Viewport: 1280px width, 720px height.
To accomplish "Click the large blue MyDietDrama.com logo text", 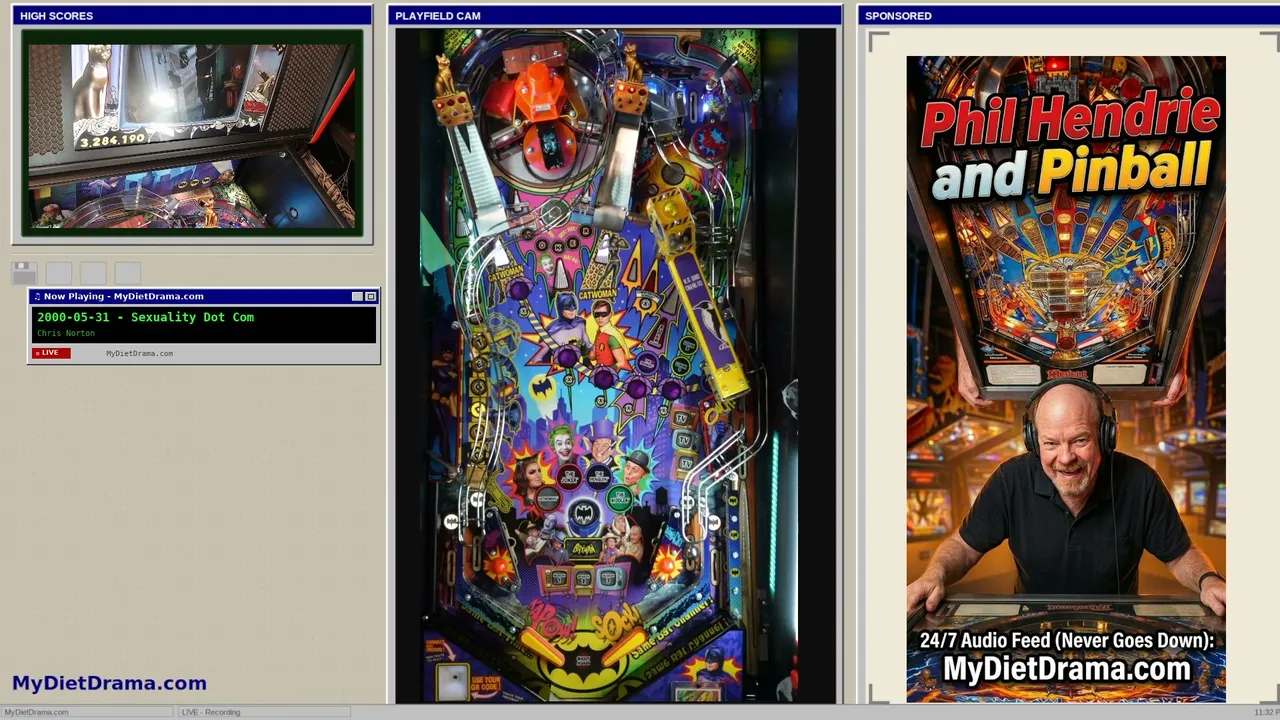I will 109,683.
